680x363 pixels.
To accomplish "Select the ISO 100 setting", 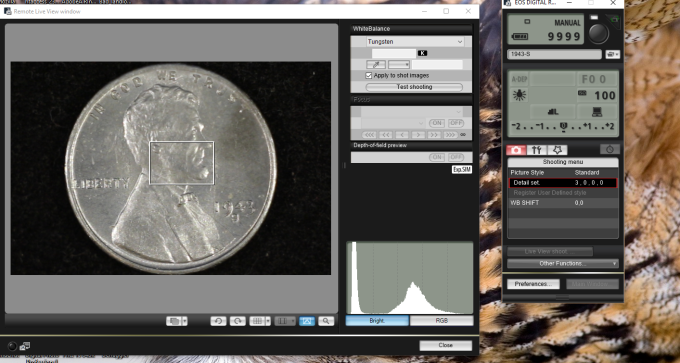I will point(597,95).
